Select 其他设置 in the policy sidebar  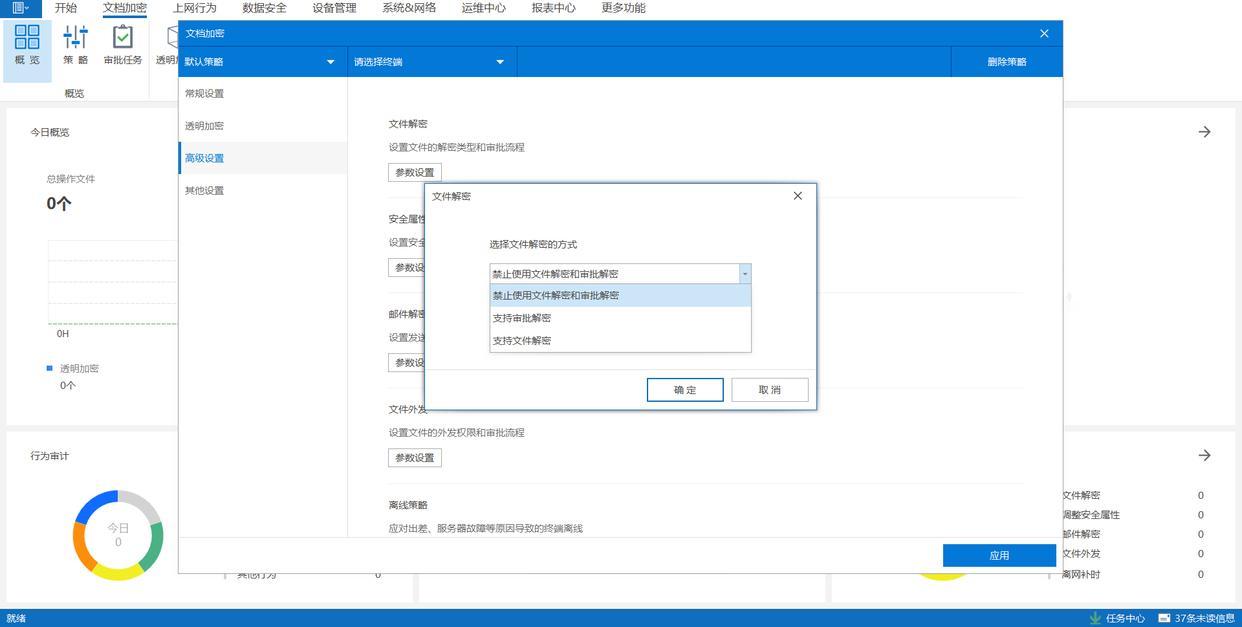click(263, 190)
